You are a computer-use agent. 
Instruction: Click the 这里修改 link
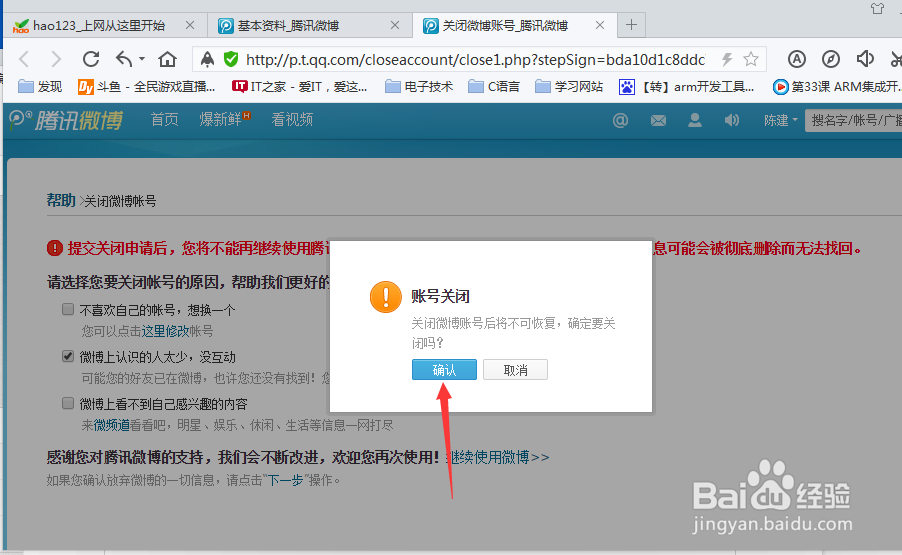166,331
